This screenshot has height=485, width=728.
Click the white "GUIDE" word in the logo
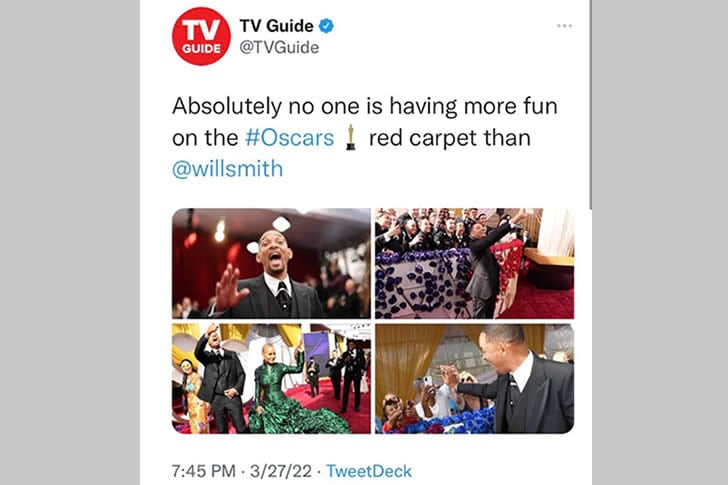pyautogui.click(x=201, y=49)
